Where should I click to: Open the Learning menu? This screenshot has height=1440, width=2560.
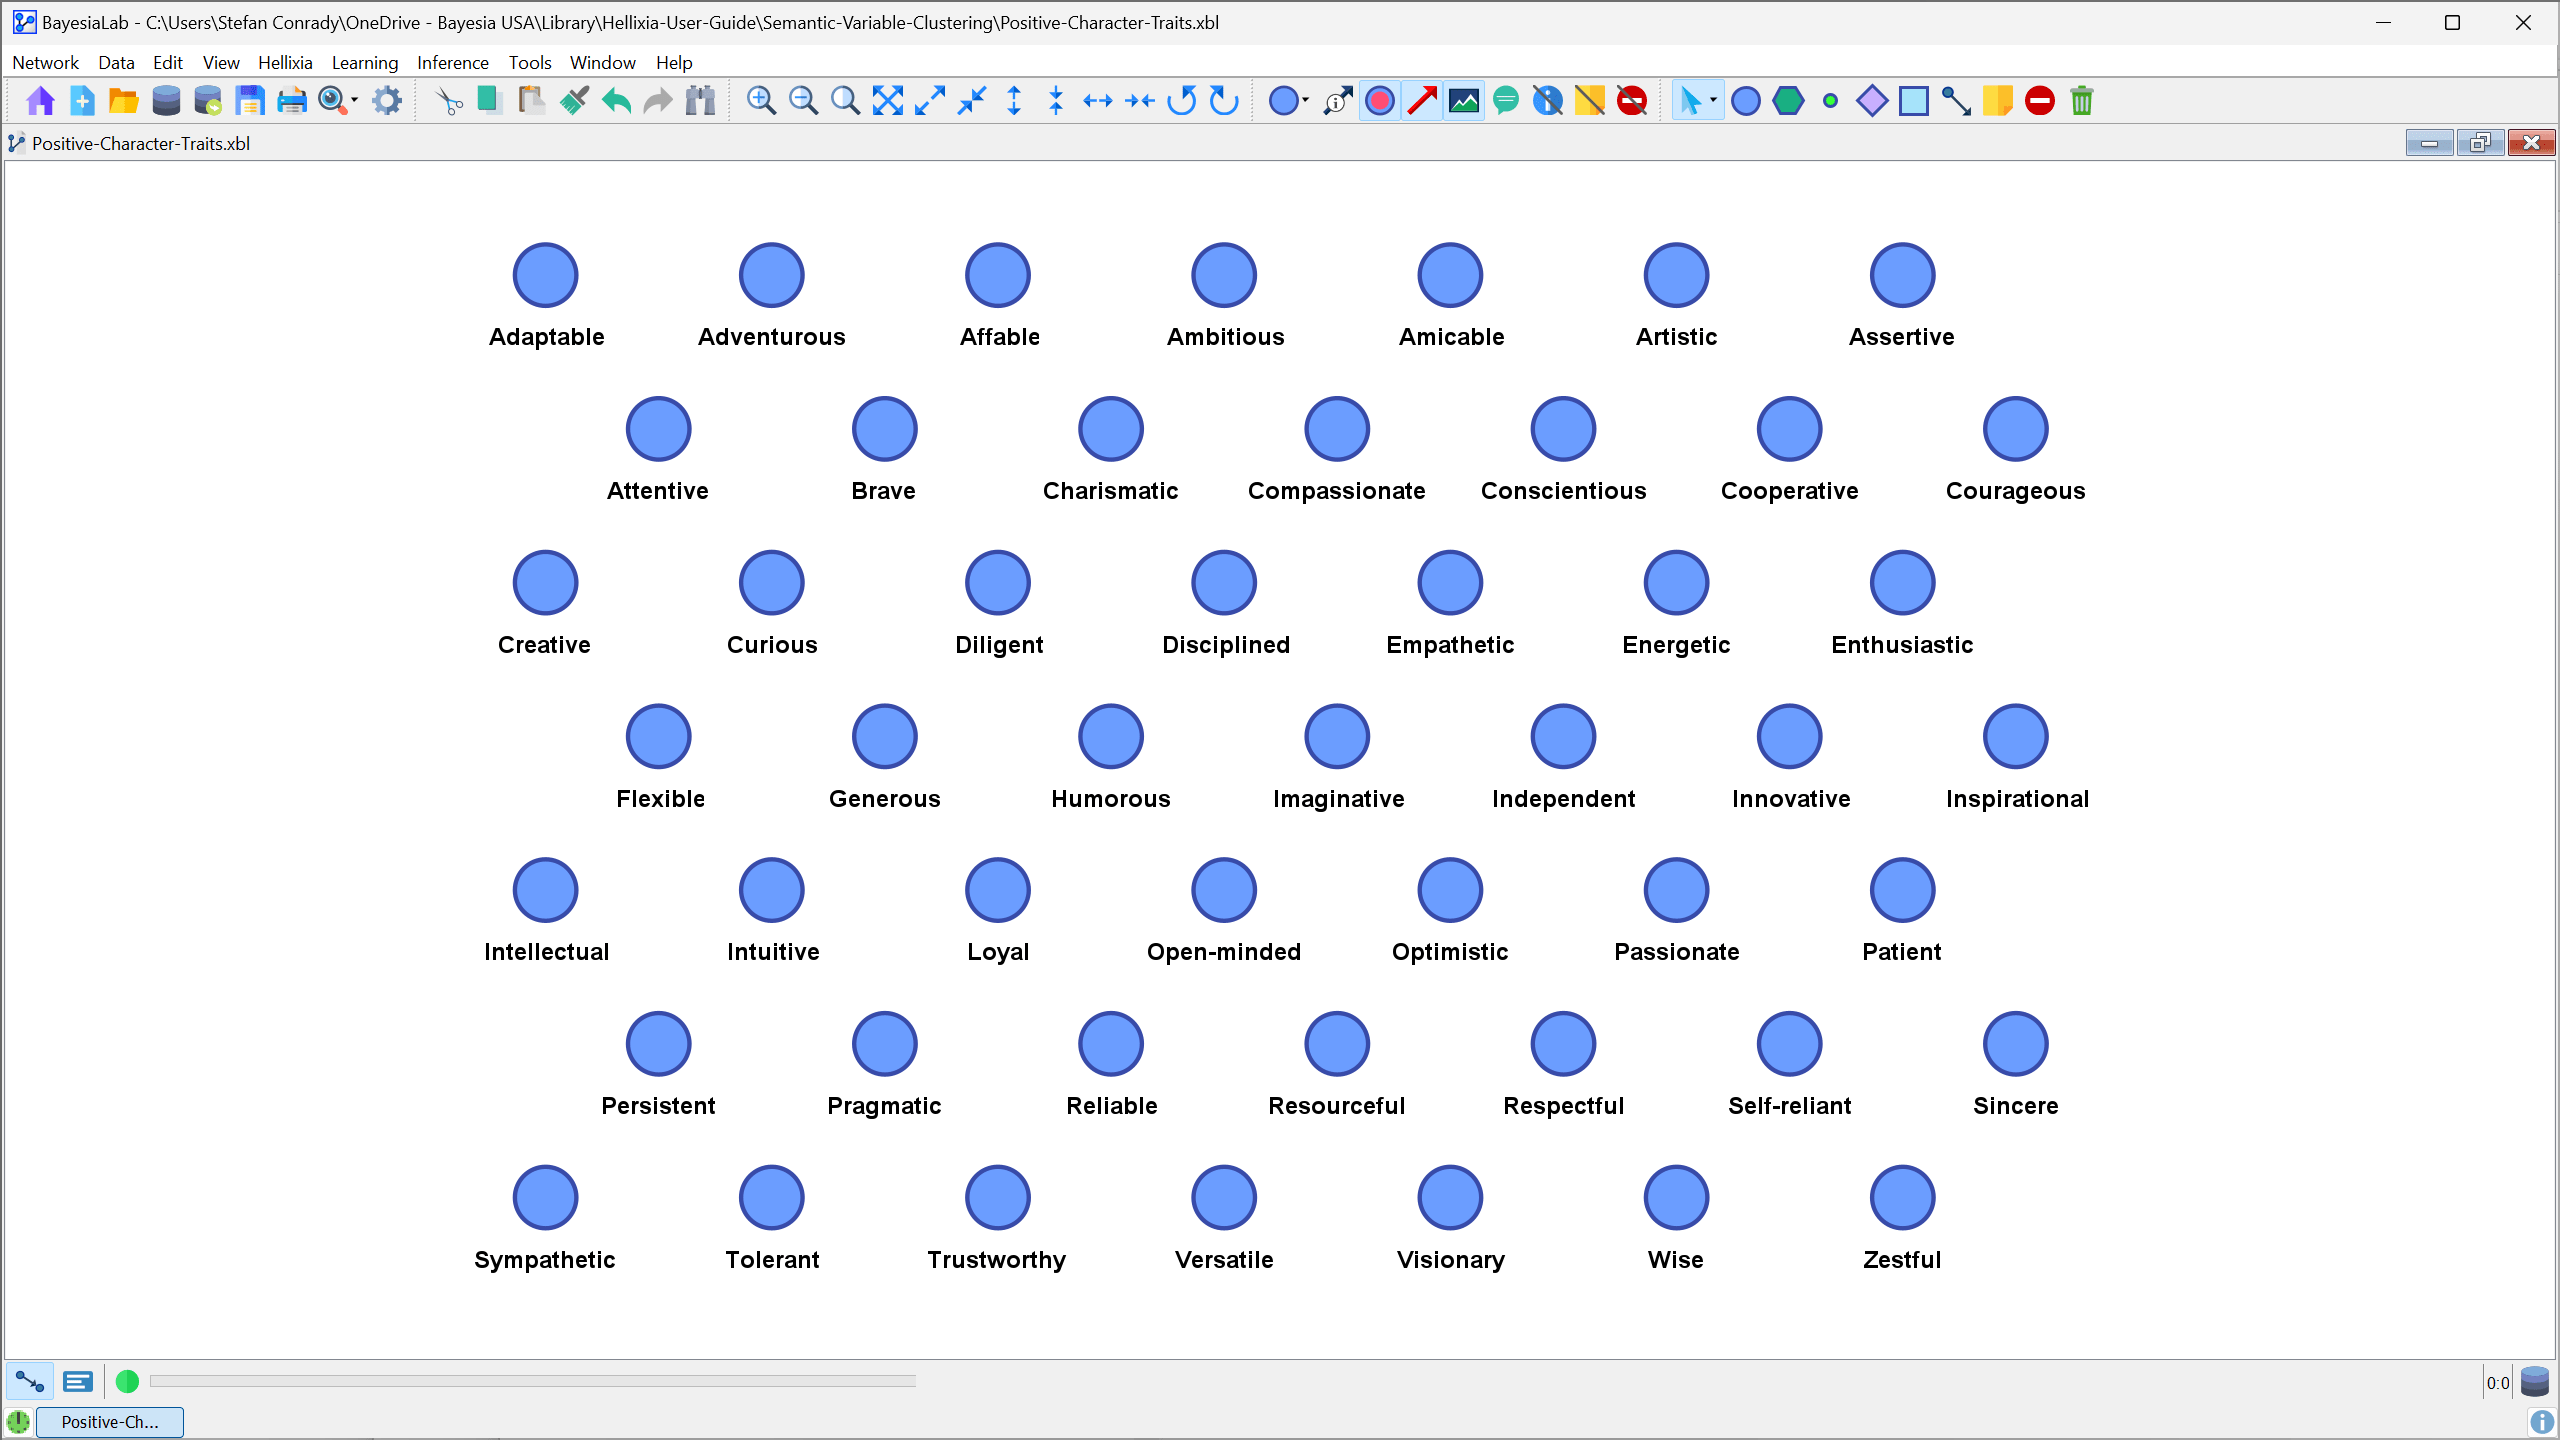[x=364, y=62]
